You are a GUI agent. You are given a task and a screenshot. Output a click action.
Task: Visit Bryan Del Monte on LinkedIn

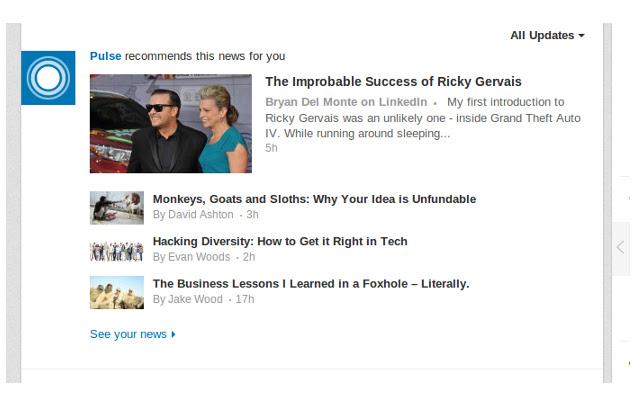[x=347, y=102]
